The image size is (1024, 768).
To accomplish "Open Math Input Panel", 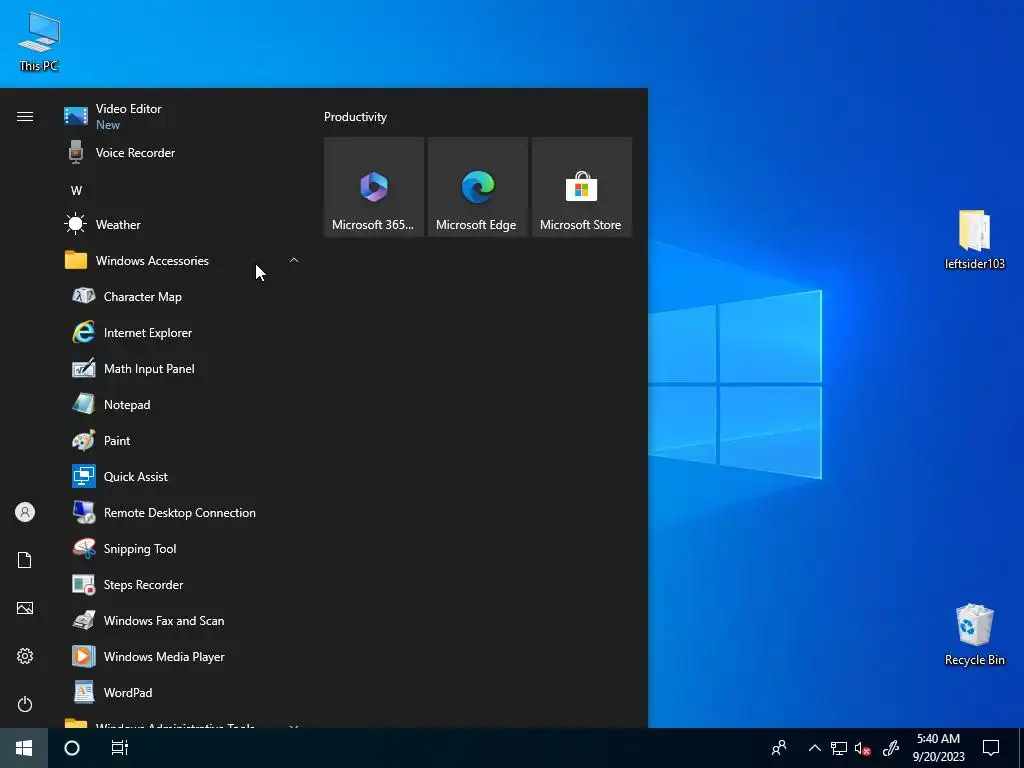I will 183,368.
